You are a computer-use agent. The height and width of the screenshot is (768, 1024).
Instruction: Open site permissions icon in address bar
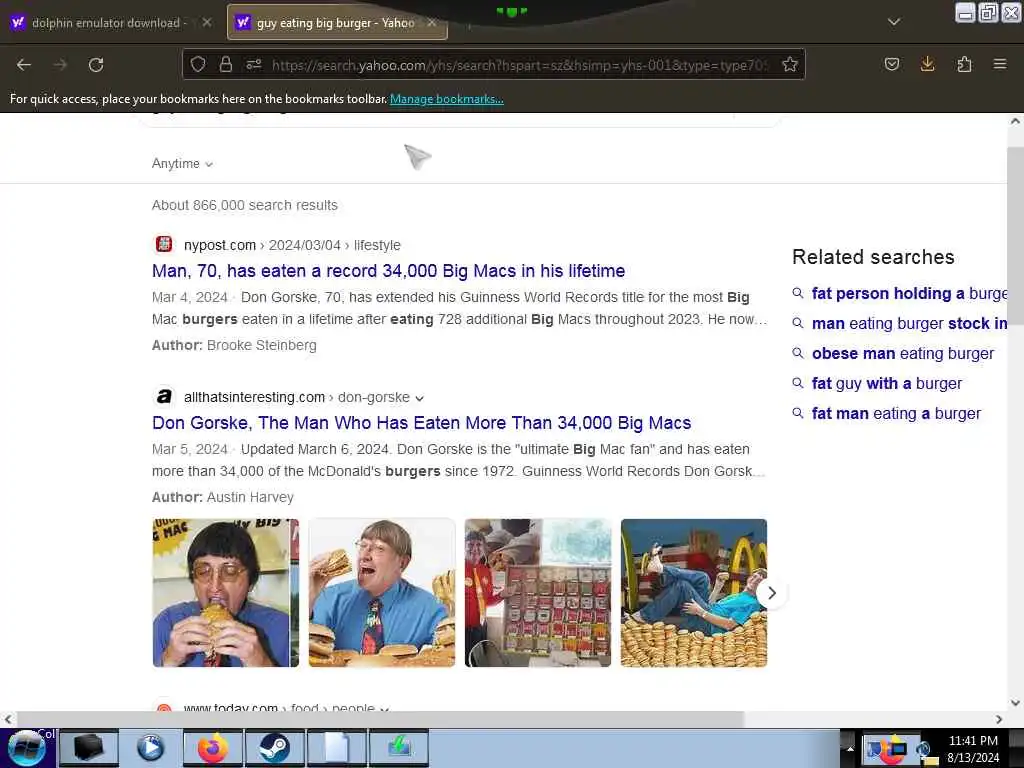253,64
